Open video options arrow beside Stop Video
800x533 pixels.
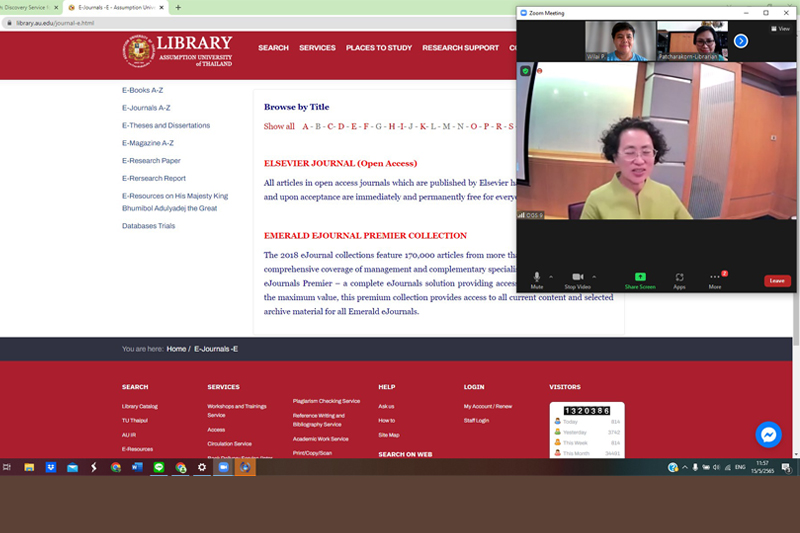pyautogui.click(x=594, y=277)
